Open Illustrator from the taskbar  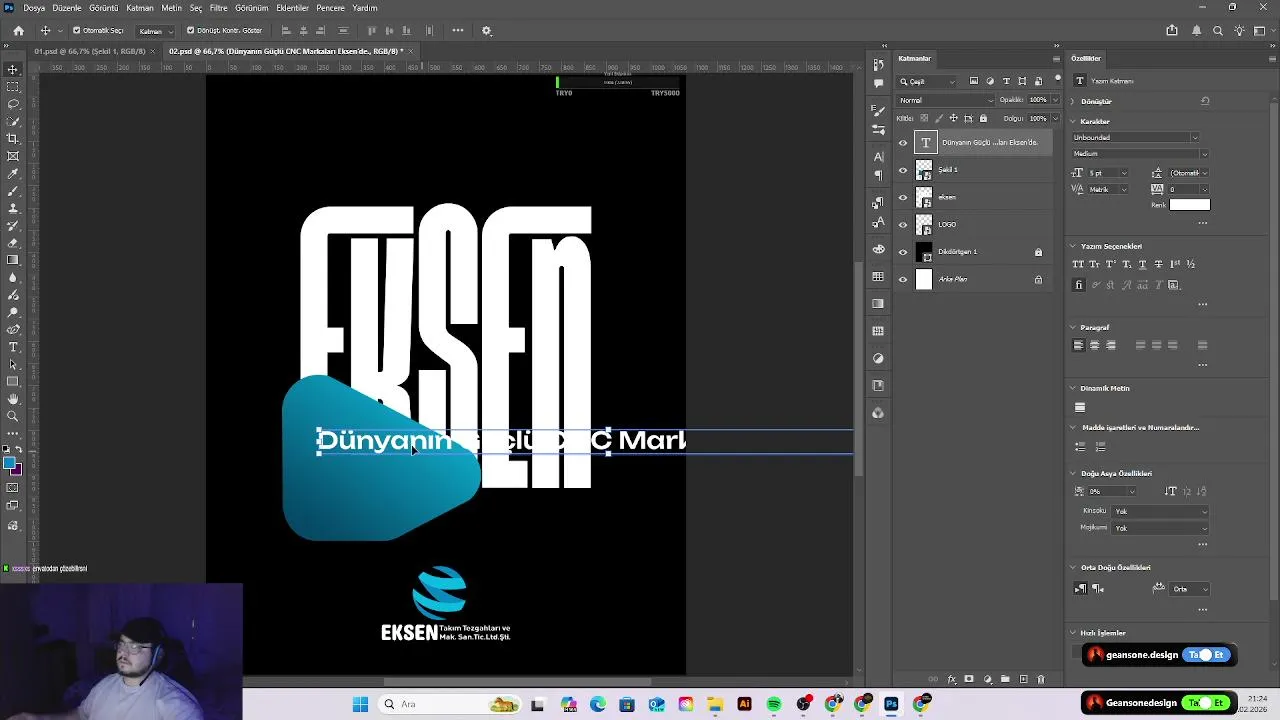point(744,704)
